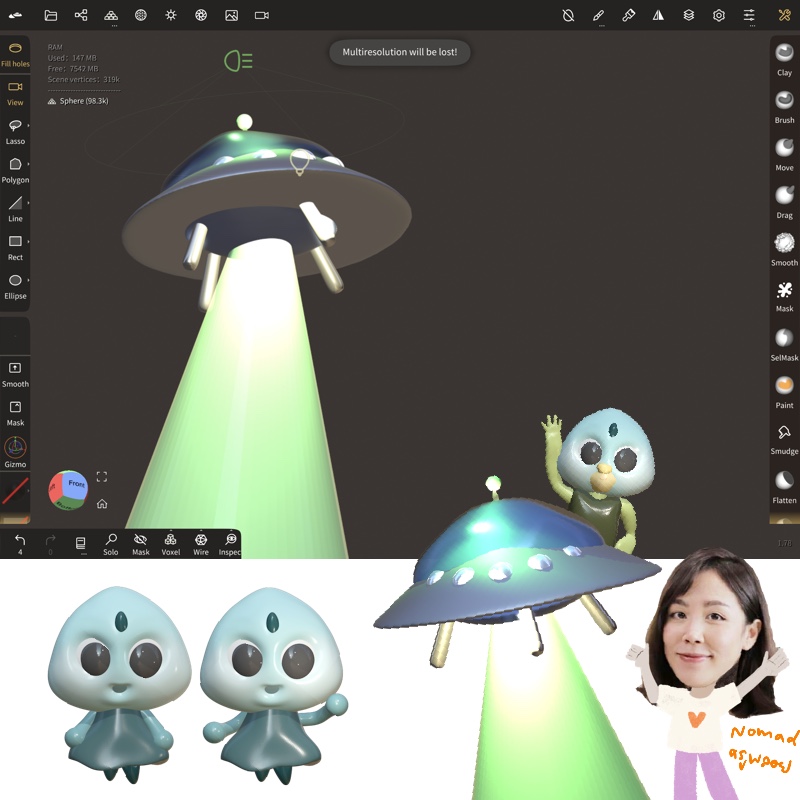Reset the view with the home icon
This screenshot has width=800, height=800.
pos(102,504)
